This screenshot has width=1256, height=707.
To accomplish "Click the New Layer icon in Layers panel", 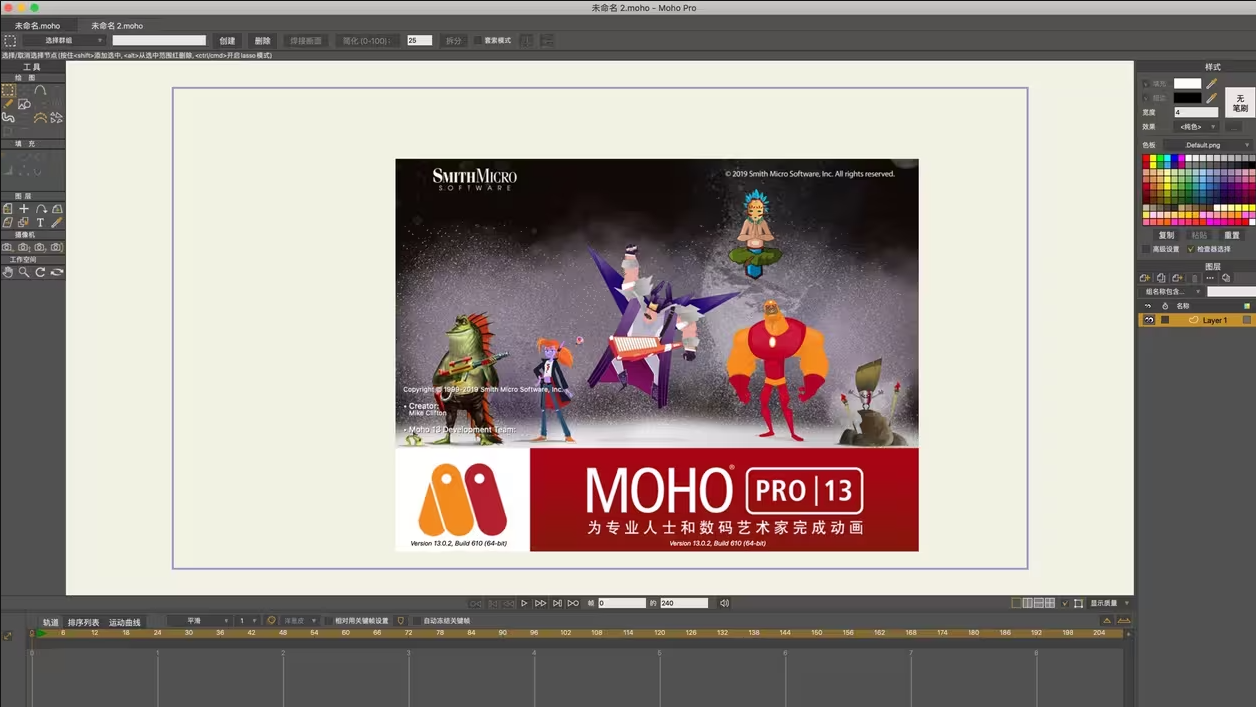I will 1145,278.
